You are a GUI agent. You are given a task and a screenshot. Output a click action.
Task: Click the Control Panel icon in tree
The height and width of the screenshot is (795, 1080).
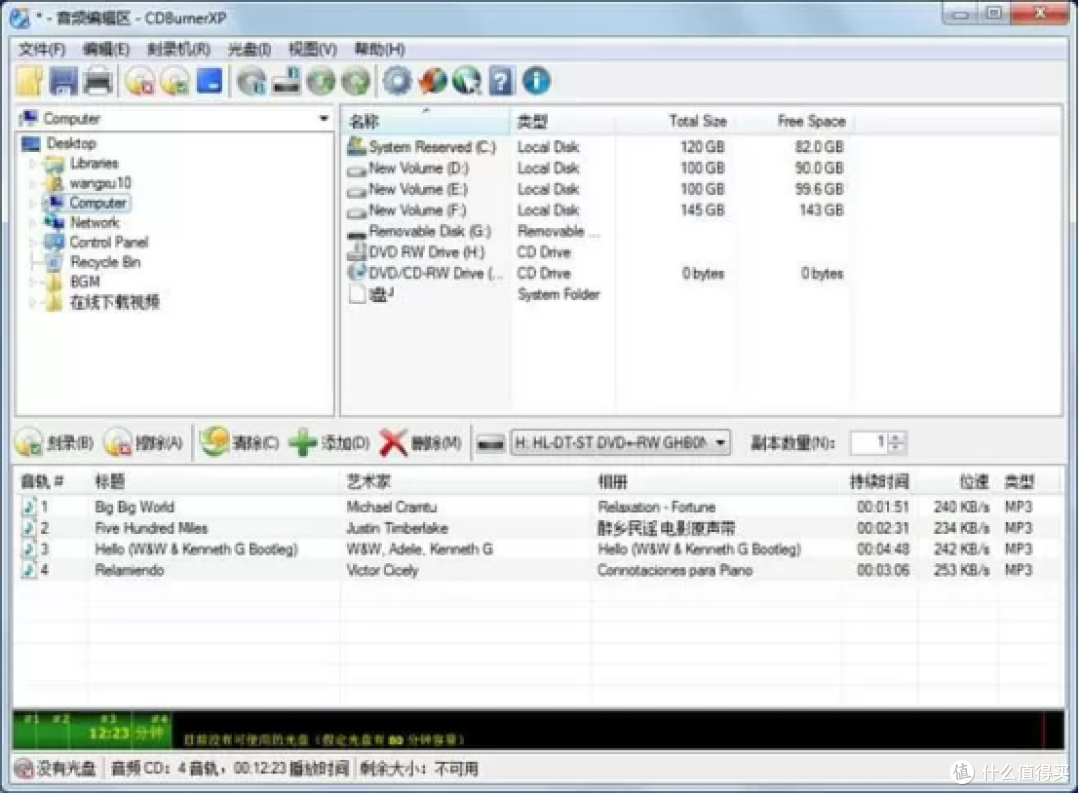pyautogui.click(x=54, y=242)
